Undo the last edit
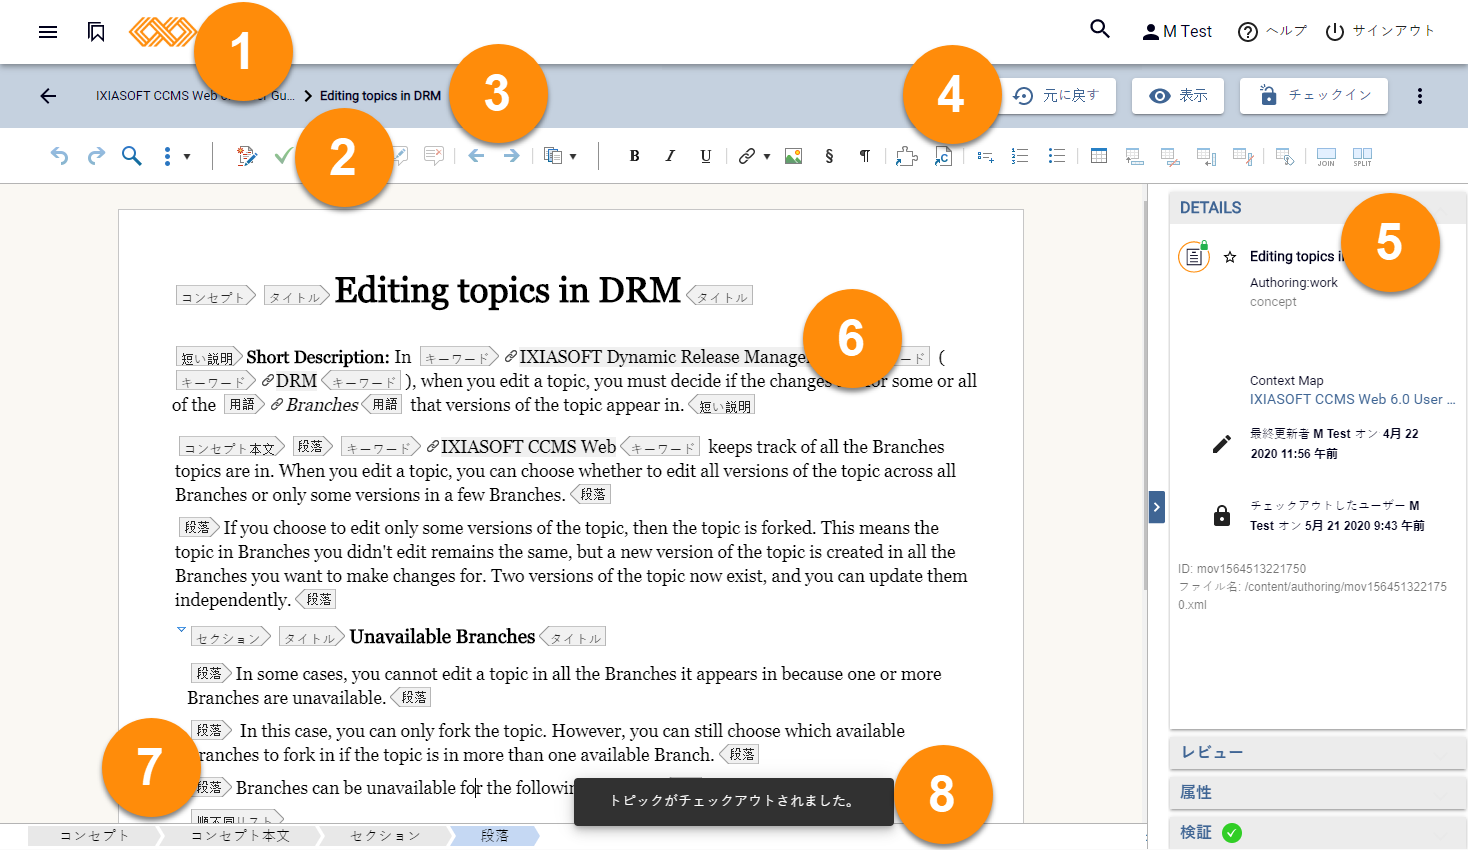The width and height of the screenshot is (1468, 850). click(59, 156)
